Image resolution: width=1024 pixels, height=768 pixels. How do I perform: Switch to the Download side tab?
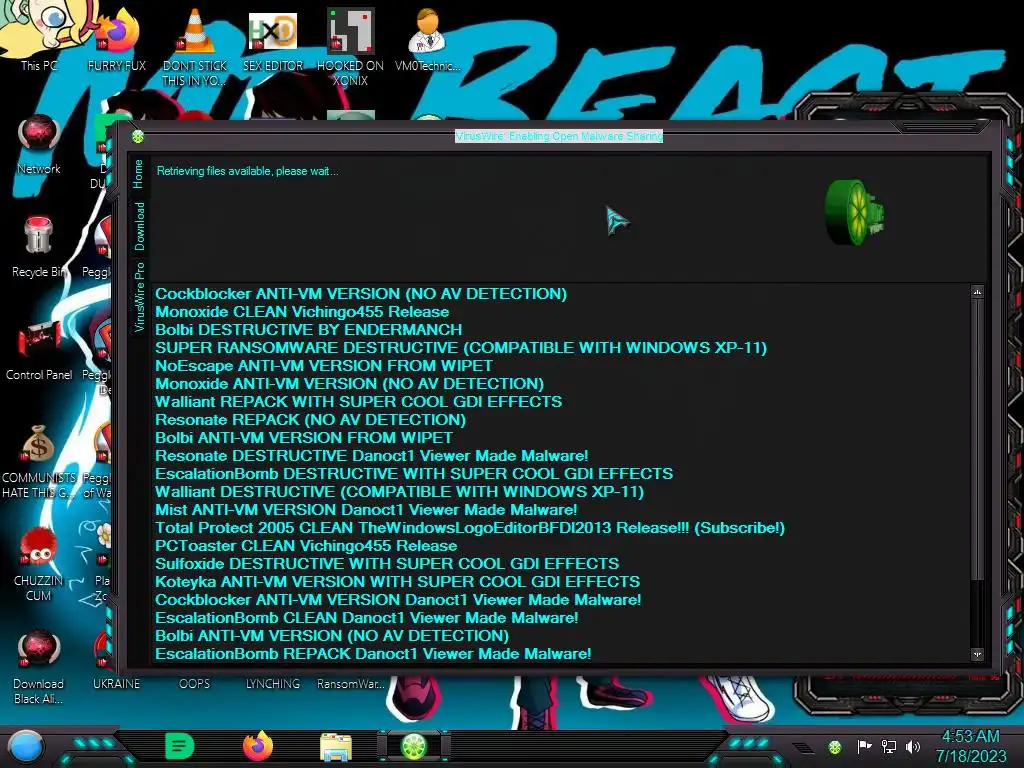tap(139, 226)
